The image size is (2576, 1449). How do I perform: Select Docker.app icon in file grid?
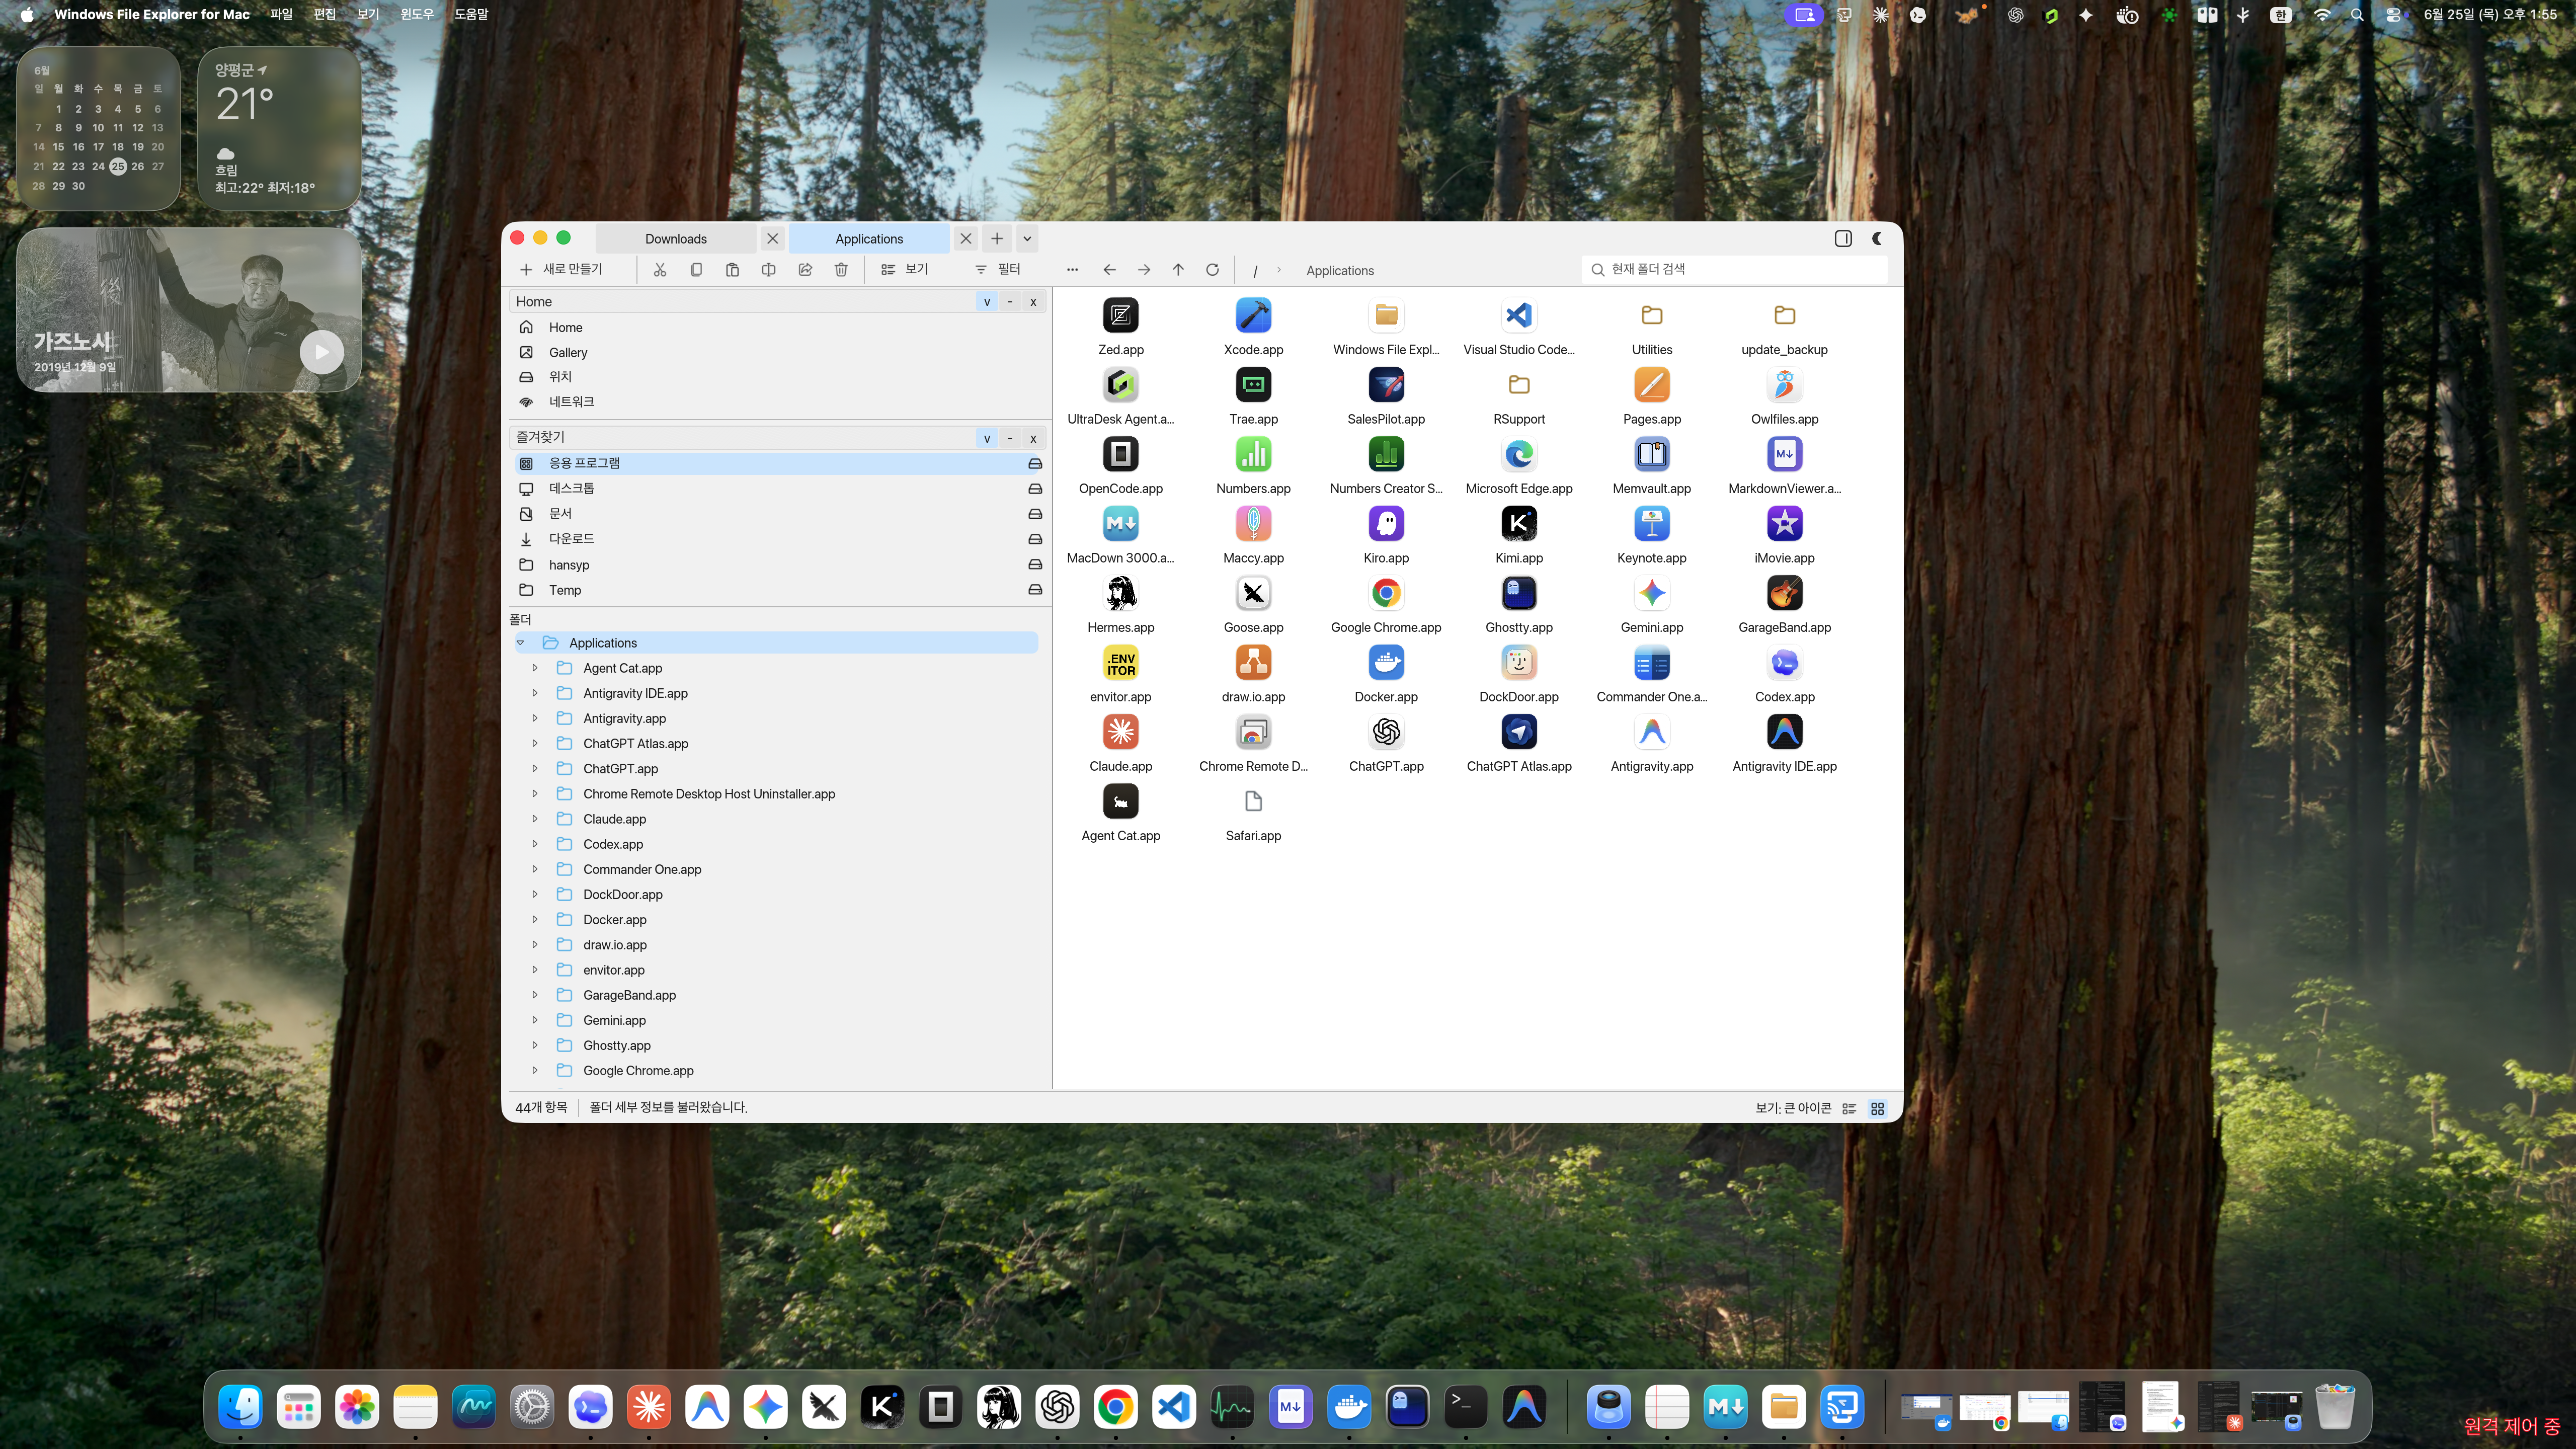[1385, 663]
